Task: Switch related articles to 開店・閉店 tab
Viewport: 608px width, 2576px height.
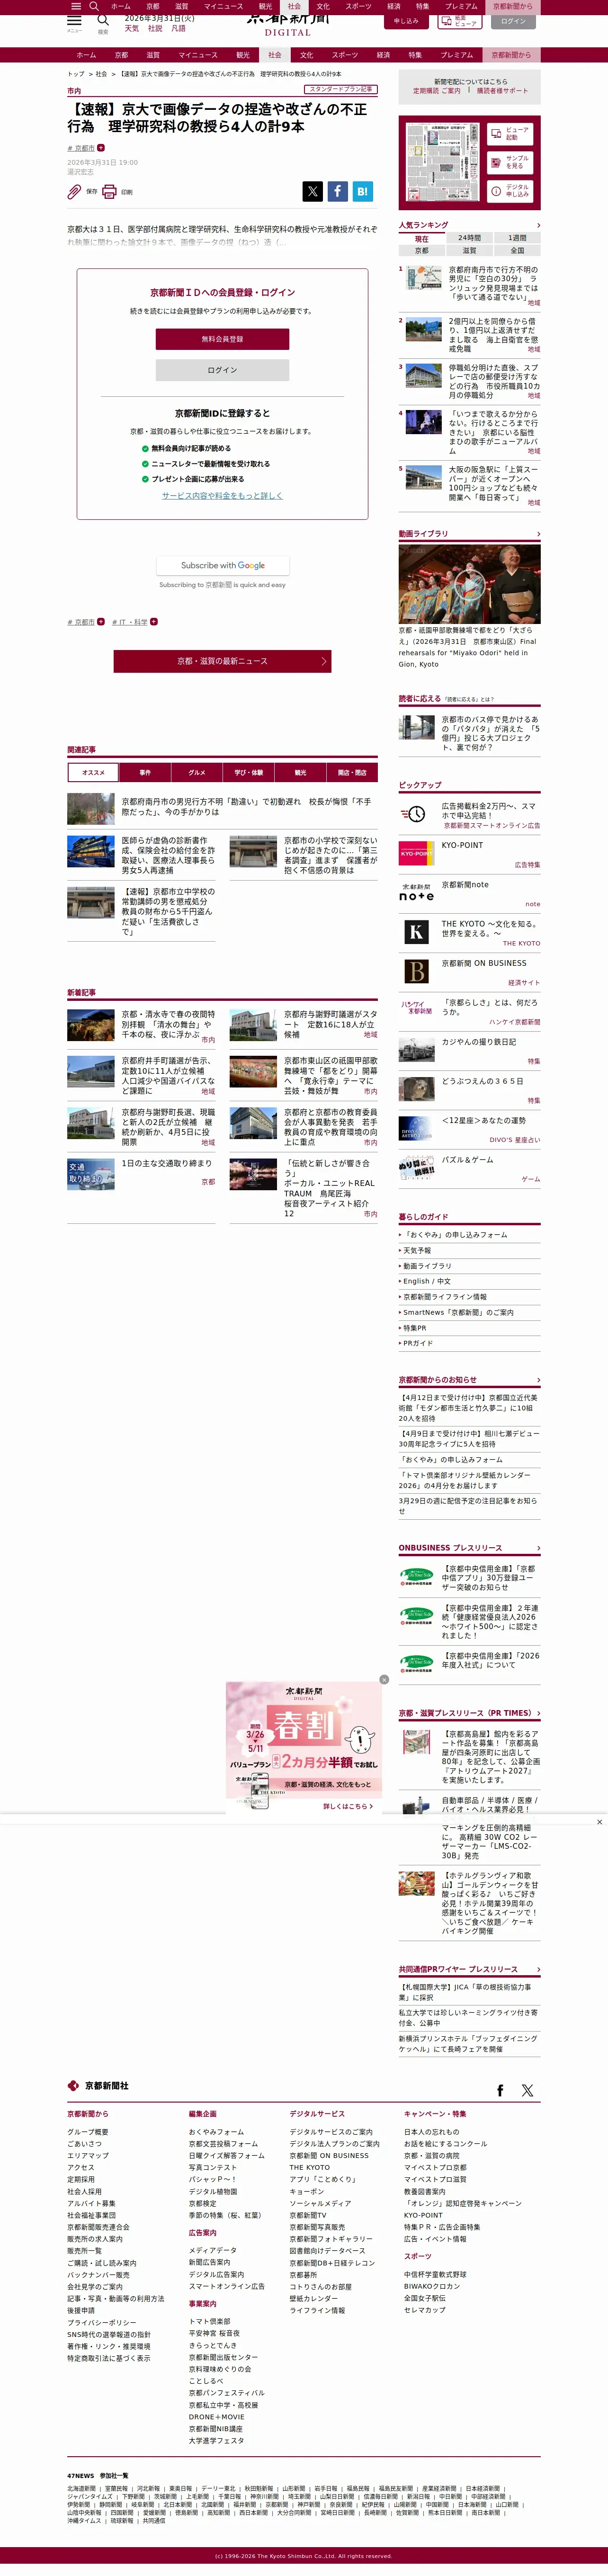Action: (352, 772)
